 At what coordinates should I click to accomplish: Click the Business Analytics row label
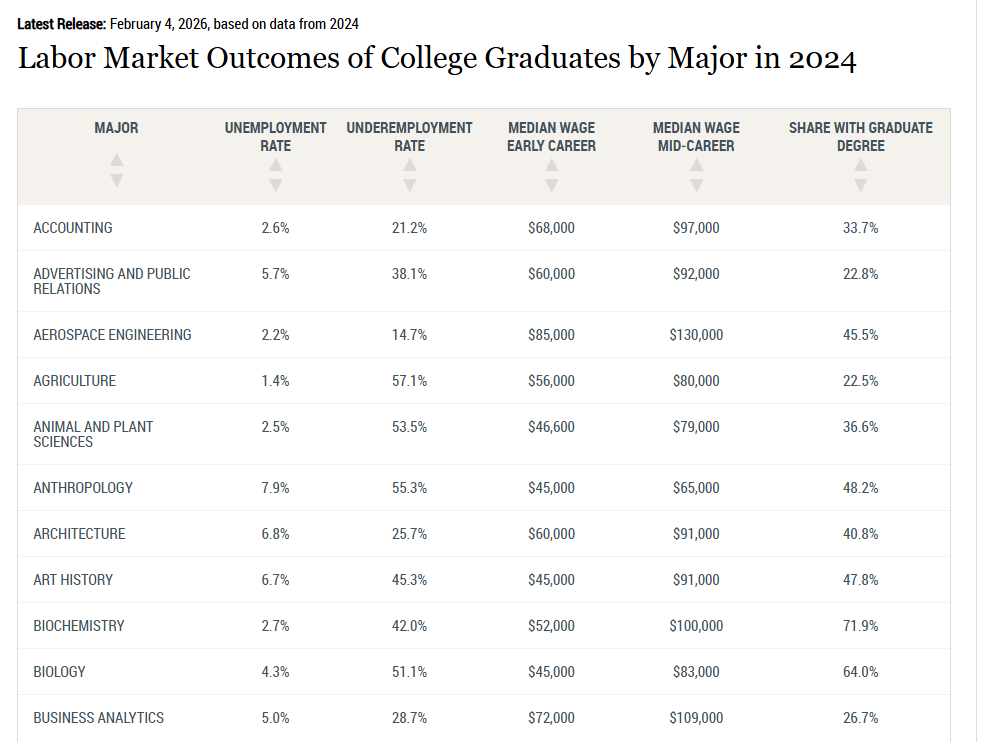pyautogui.click(x=98, y=718)
